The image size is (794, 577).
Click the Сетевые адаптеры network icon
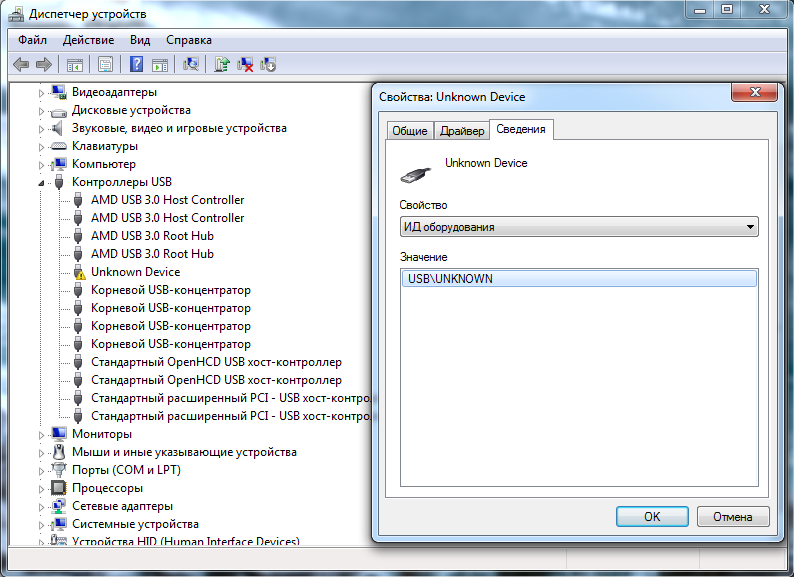pyautogui.click(x=59, y=506)
